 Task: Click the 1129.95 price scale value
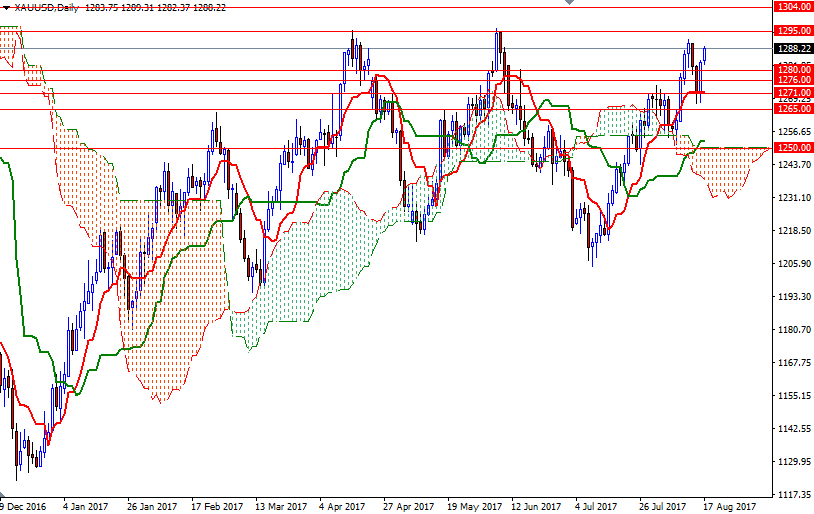click(x=793, y=462)
